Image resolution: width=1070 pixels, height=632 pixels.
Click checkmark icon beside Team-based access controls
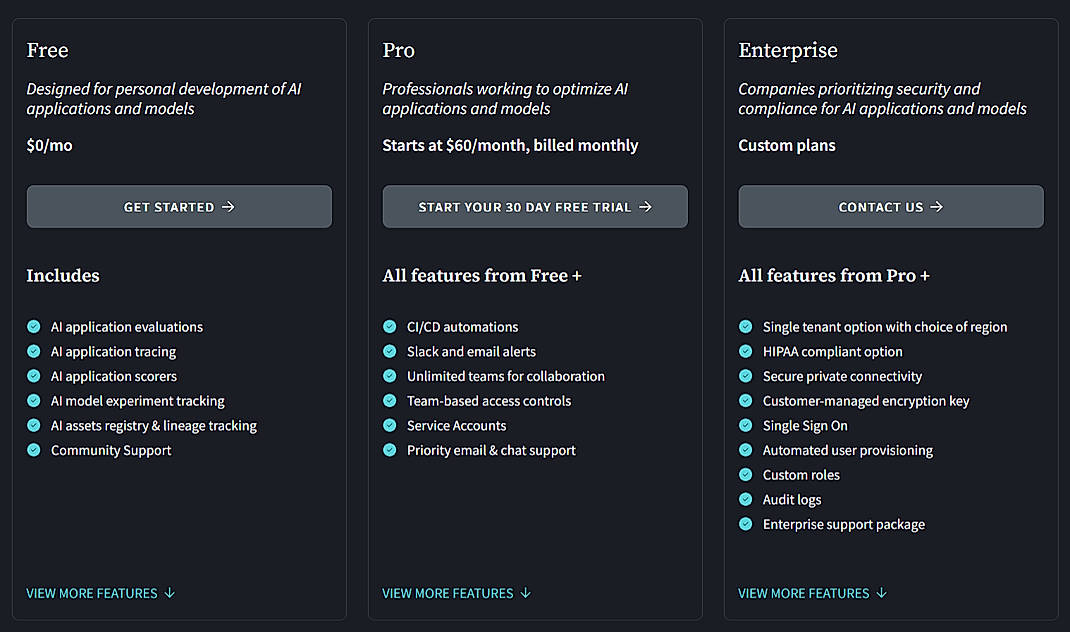390,400
